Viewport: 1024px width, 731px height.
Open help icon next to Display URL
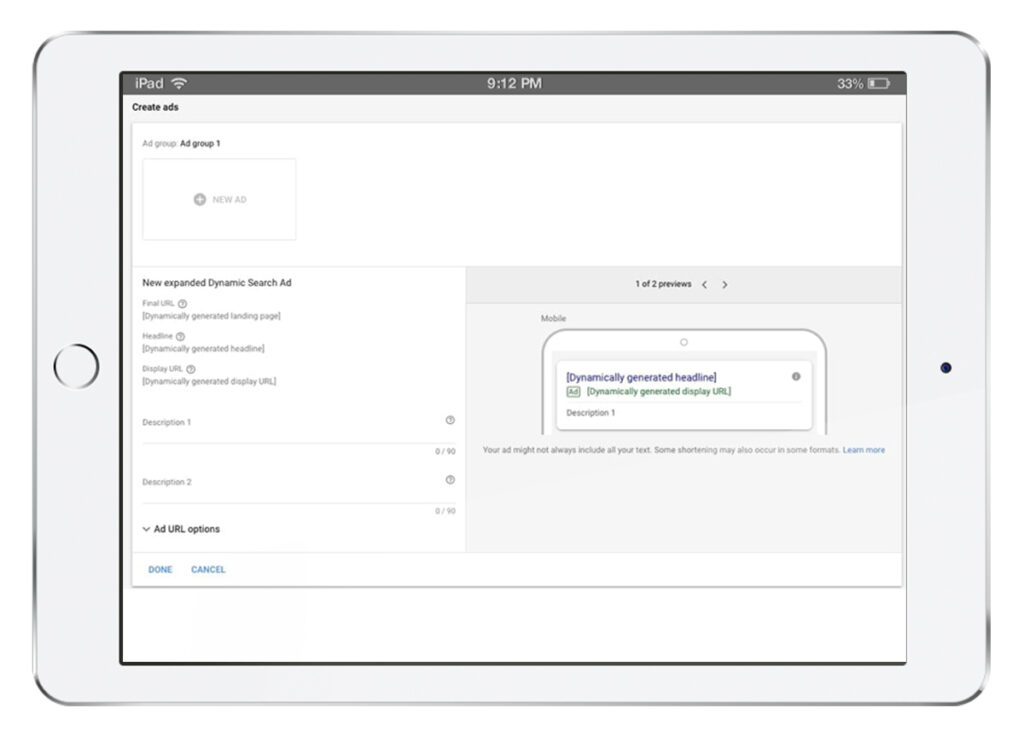[x=191, y=369]
